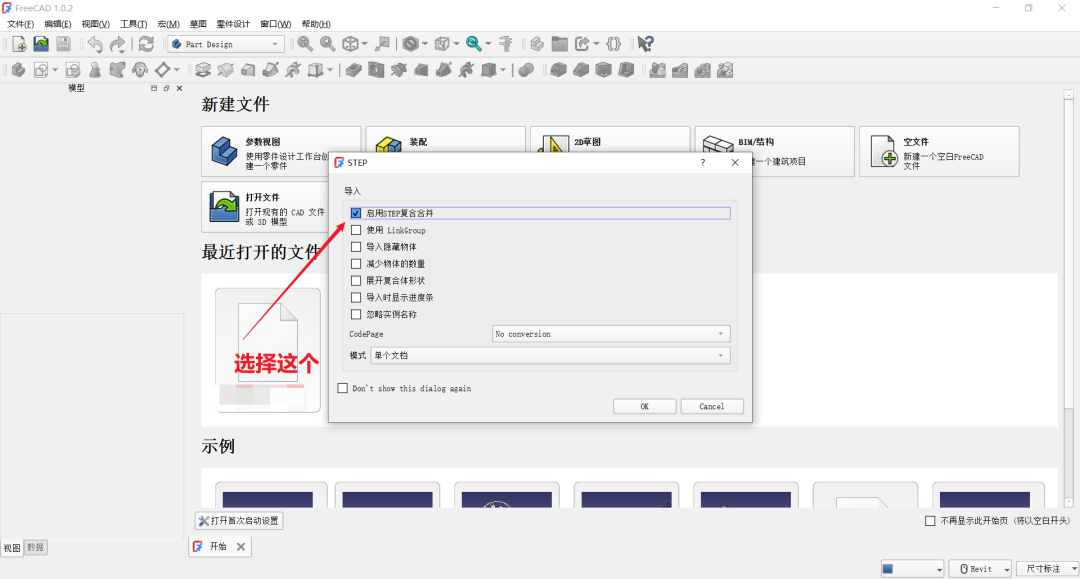The height and width of the screenshot is (579, 1080).
Task: Click the Refresh recompute icon
Action: (x=146, y=44)
